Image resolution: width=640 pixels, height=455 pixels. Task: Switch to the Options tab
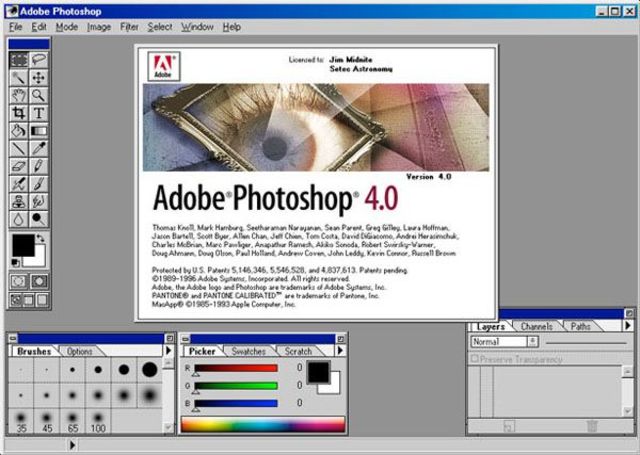80,351
